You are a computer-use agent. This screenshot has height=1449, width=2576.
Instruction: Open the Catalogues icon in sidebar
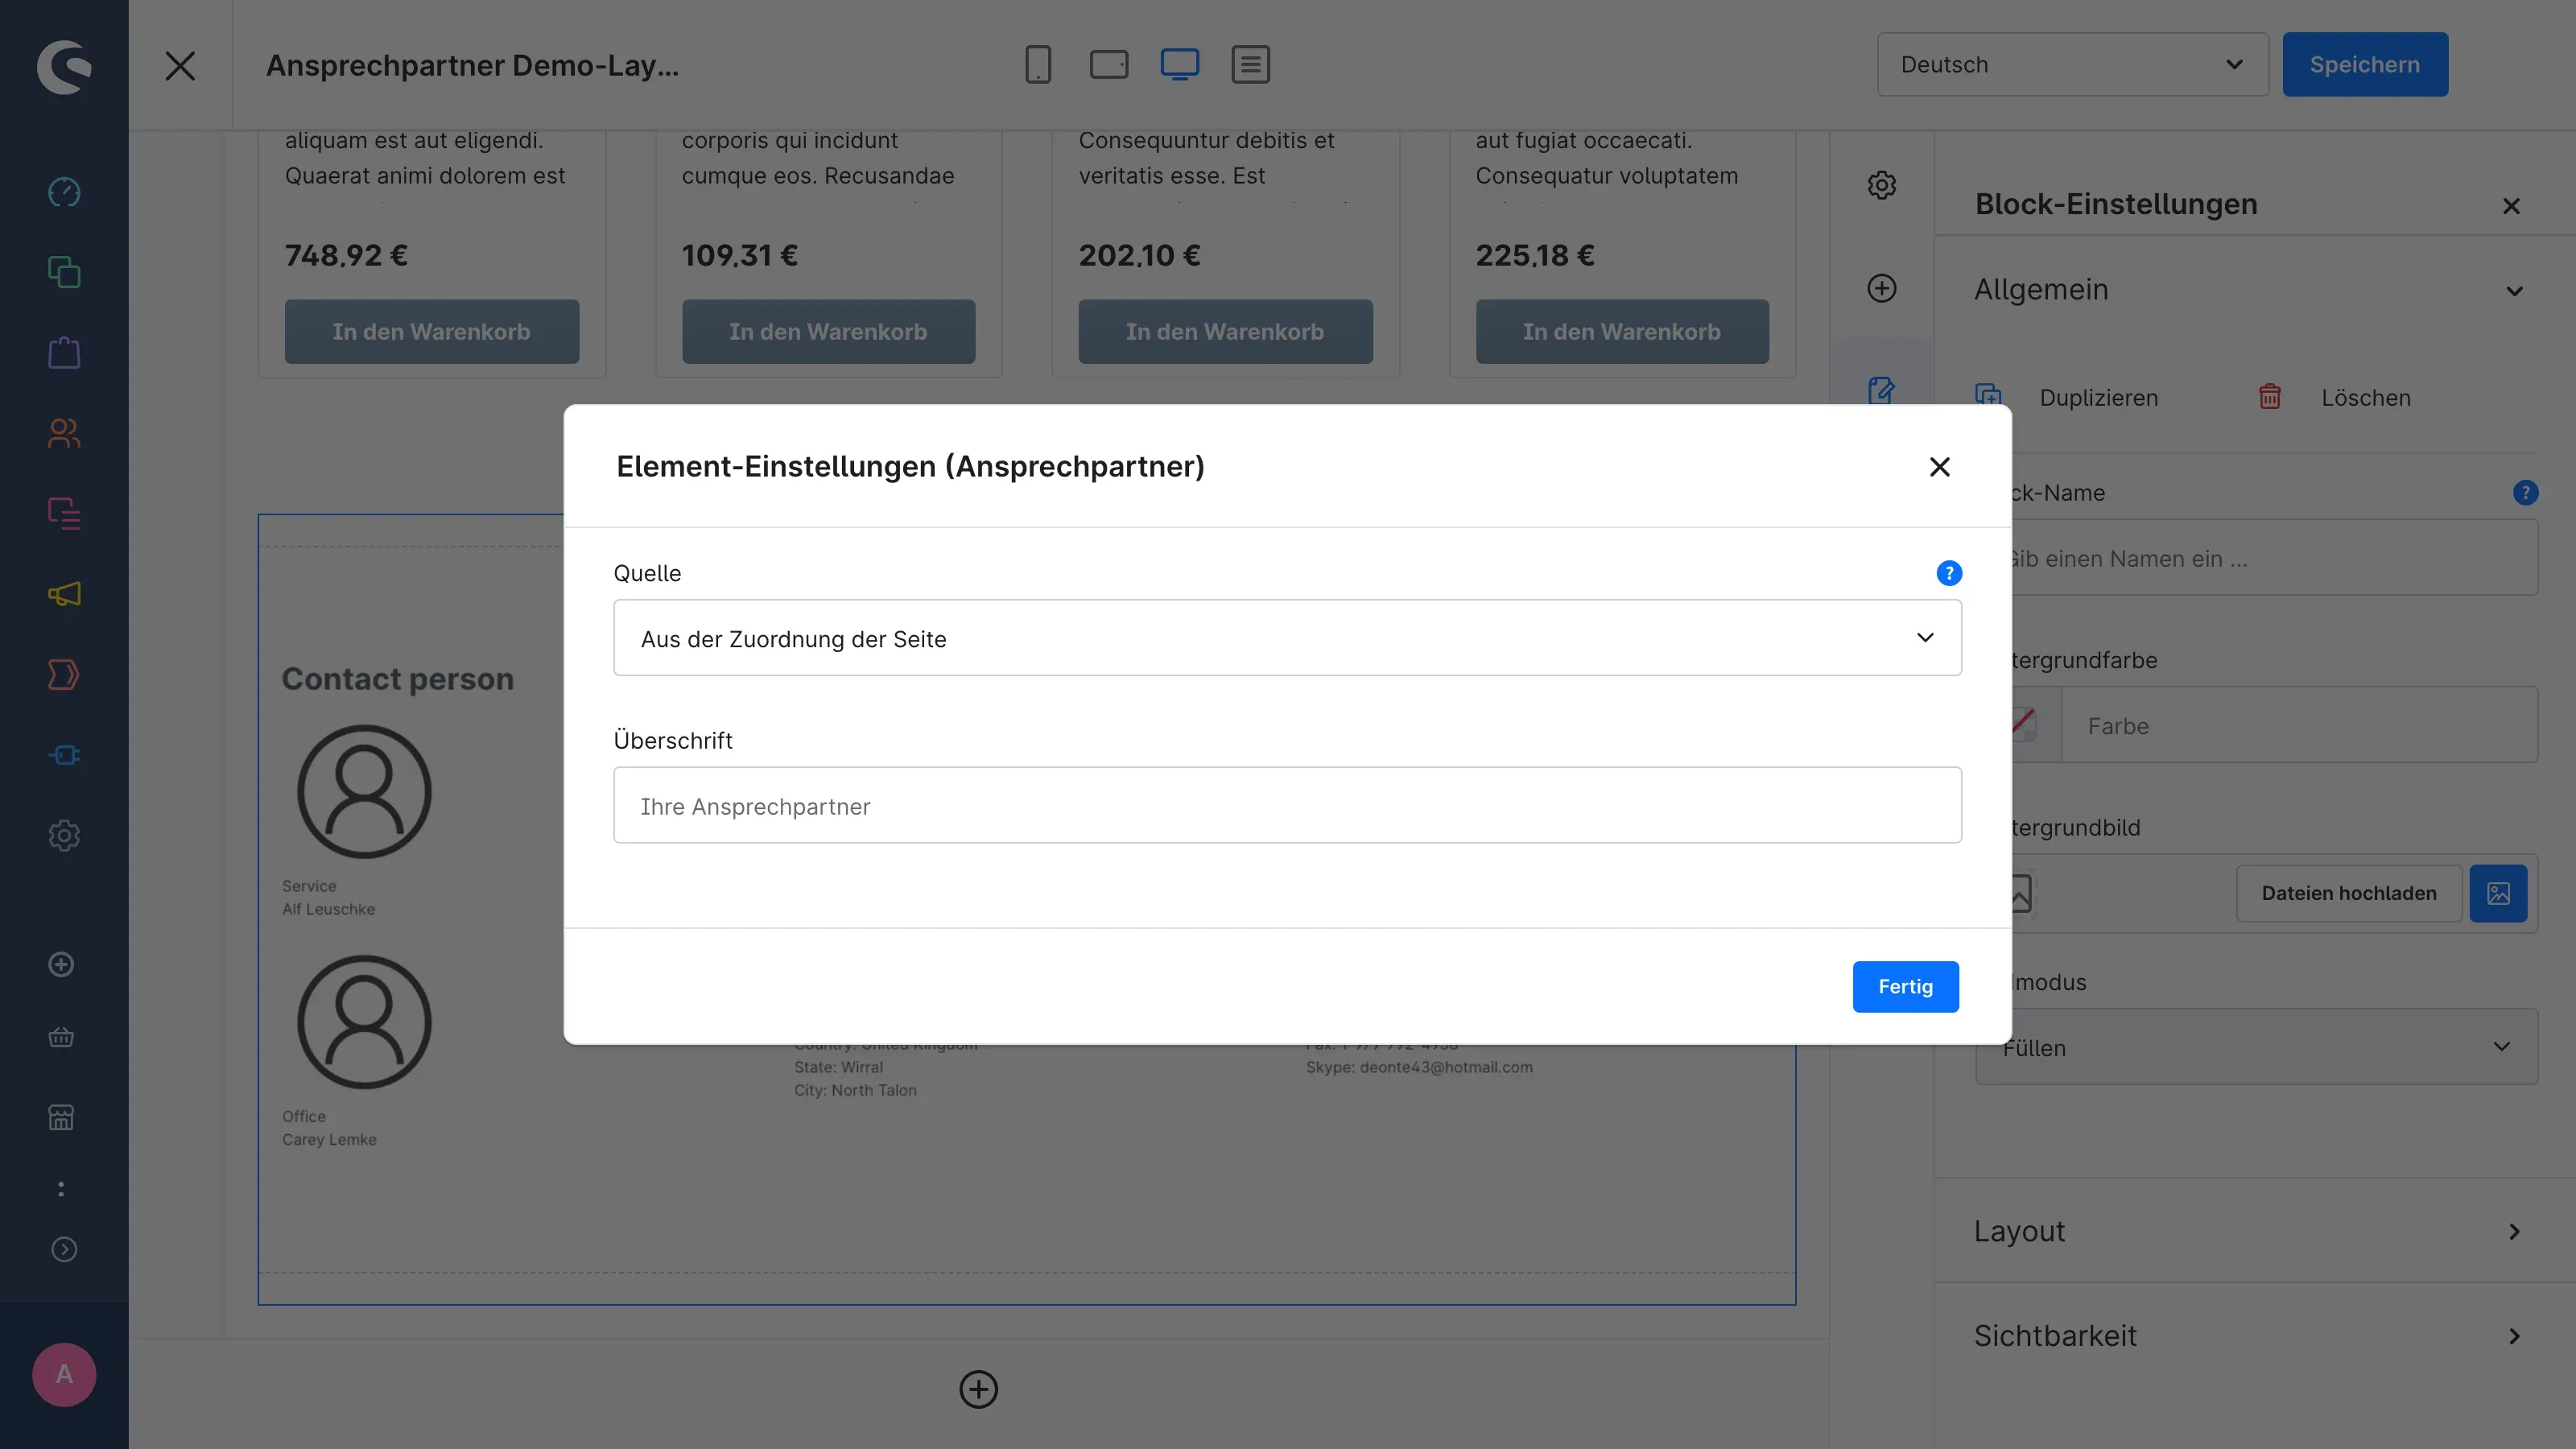[x=64, y=272]
